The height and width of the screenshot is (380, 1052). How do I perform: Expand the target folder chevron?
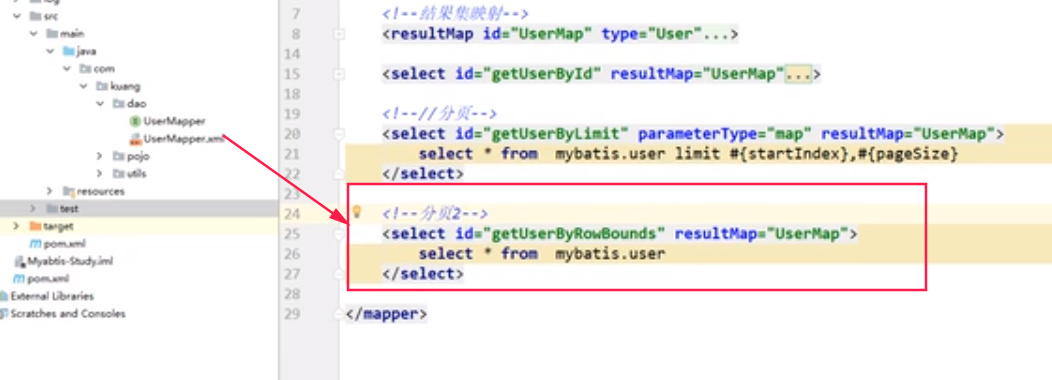point(17,226)
